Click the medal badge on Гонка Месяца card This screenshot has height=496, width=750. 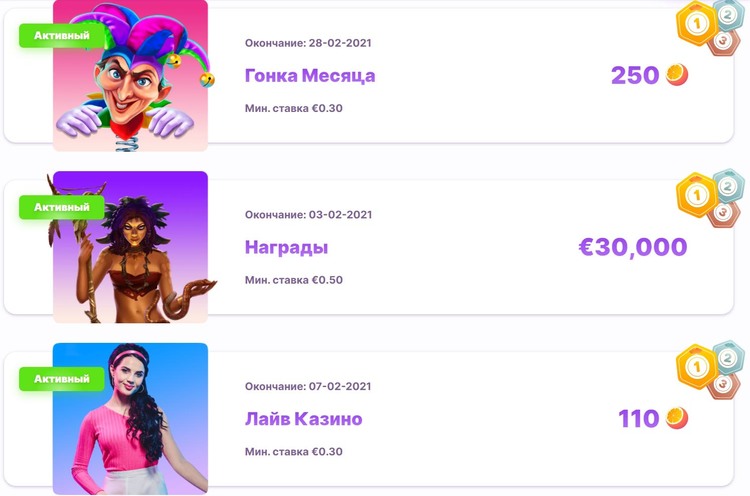pos(714,25)
